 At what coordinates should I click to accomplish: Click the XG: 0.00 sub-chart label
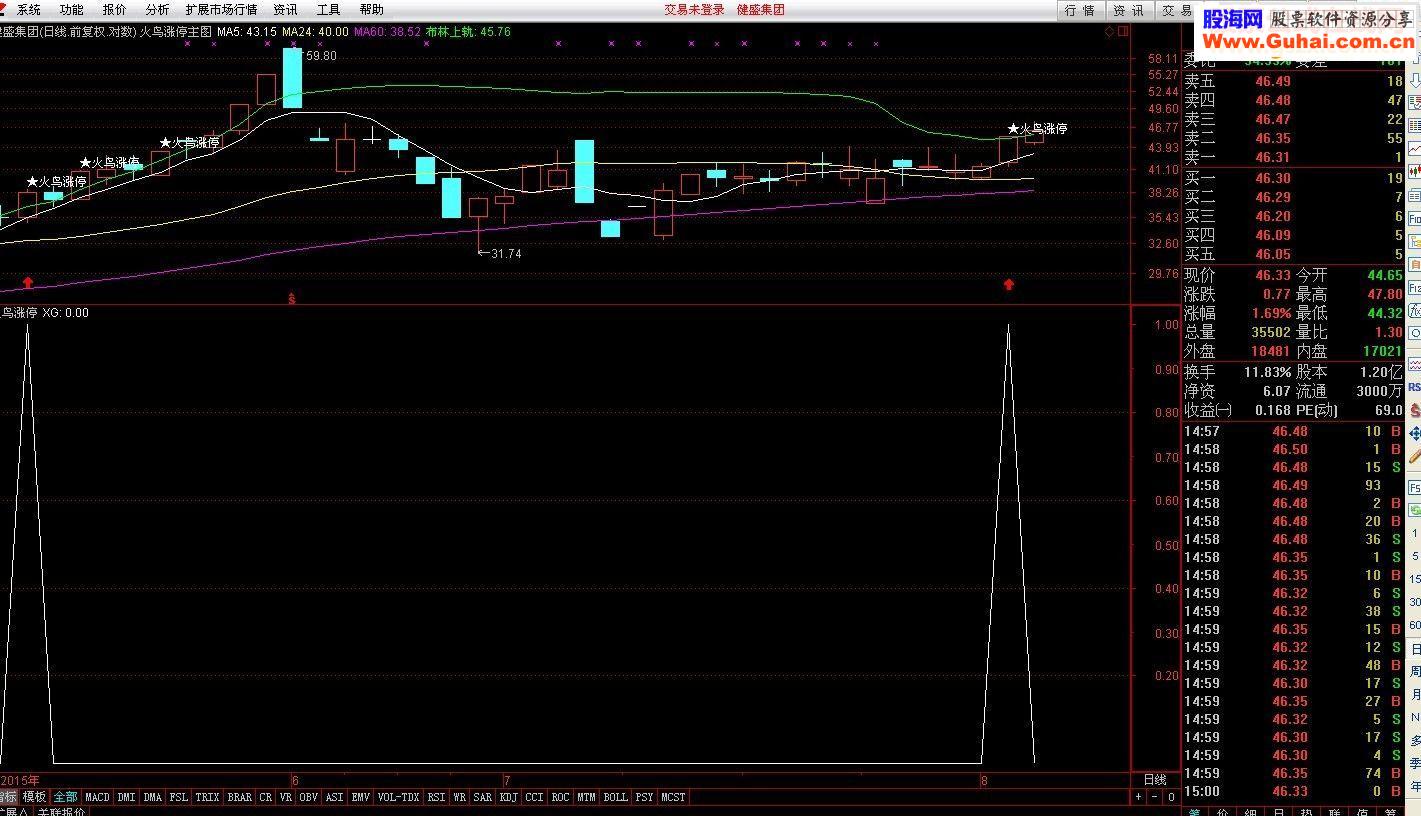[x=65, y=313]
